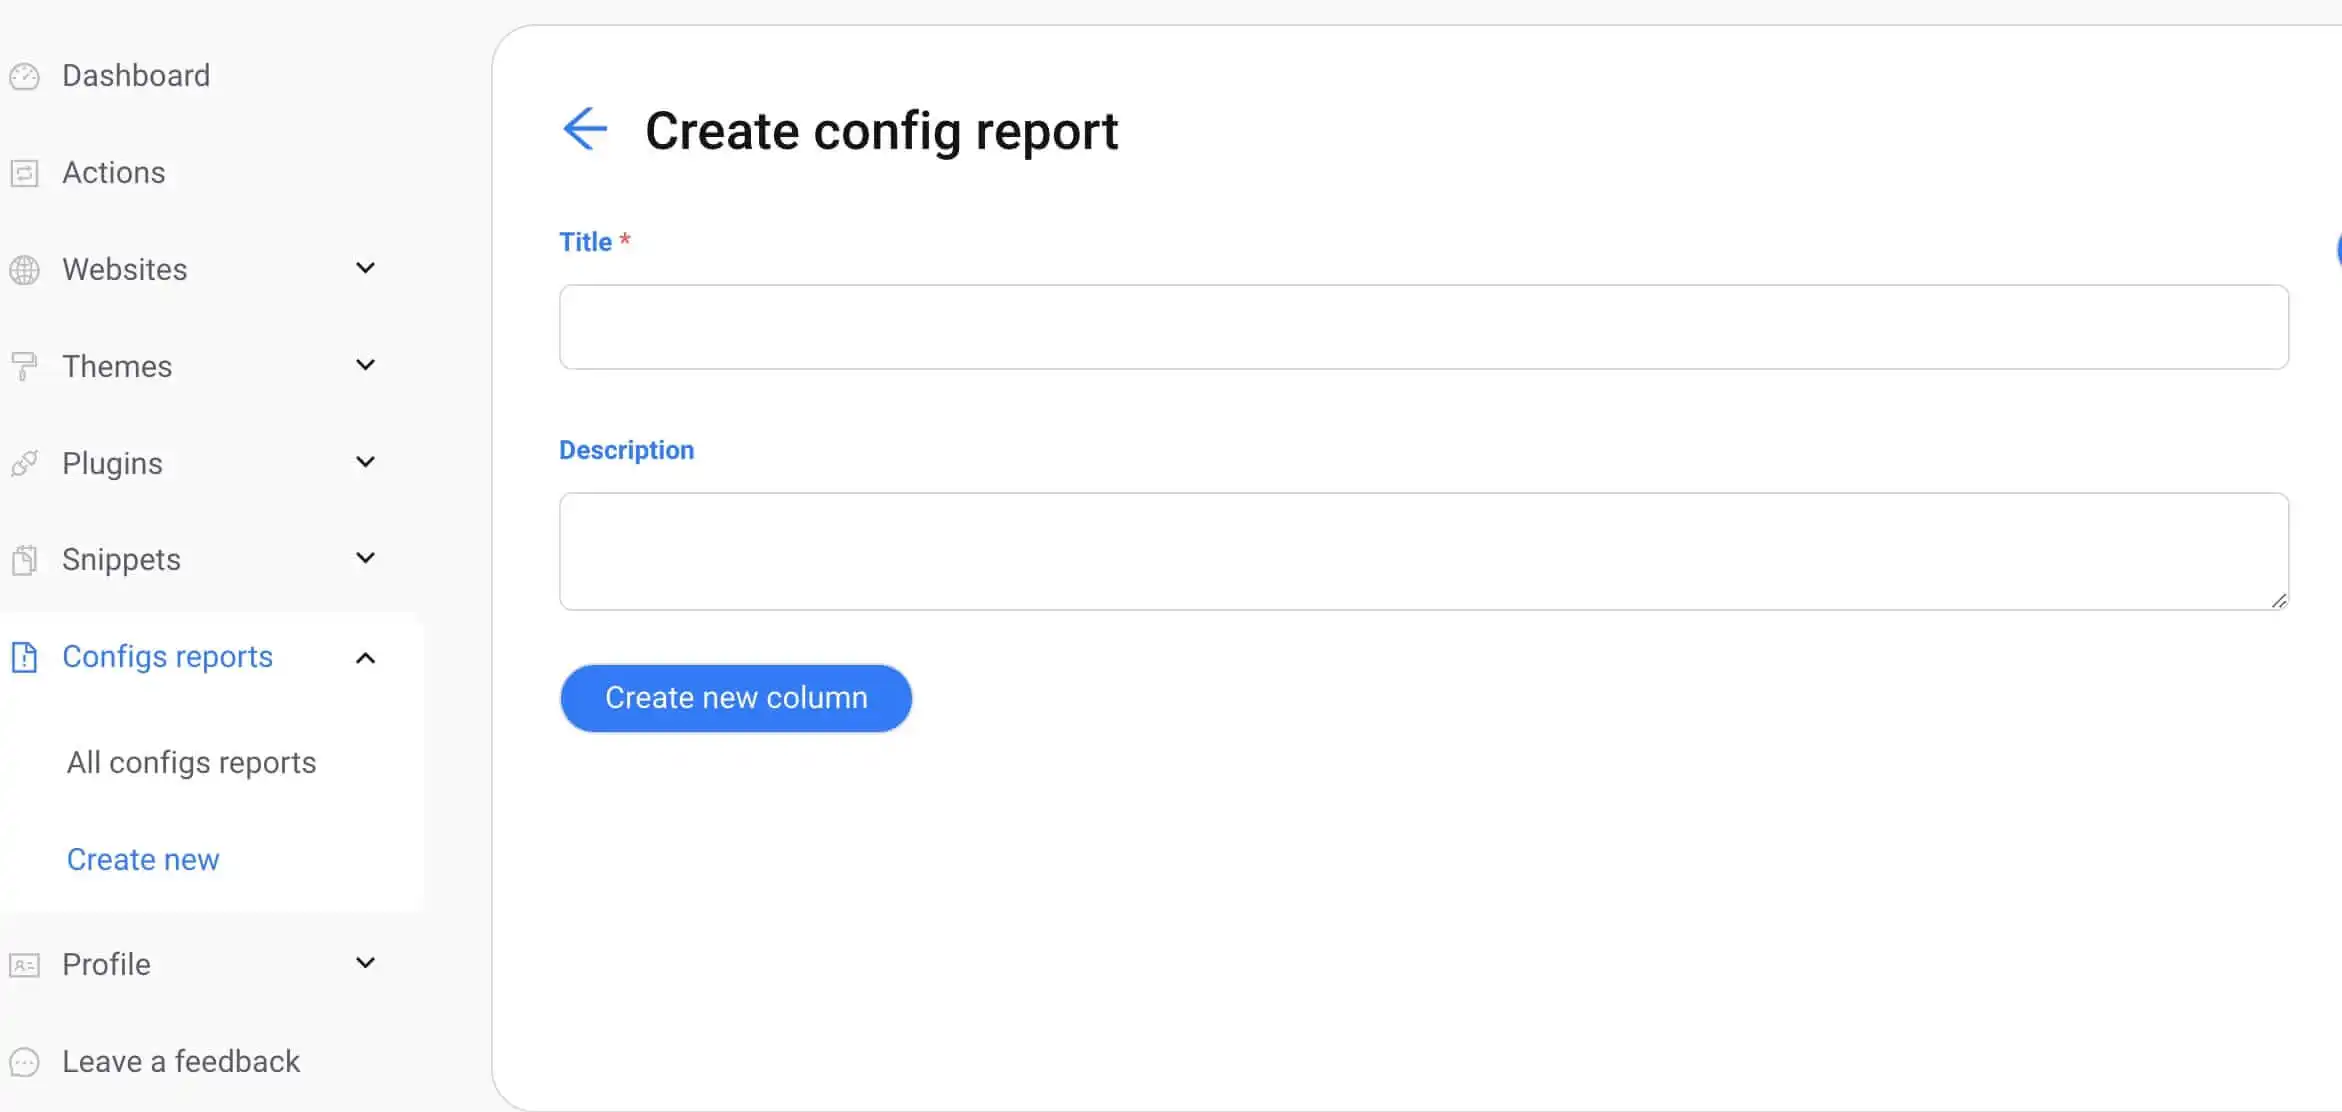Select the Plugins plug icon
Screen dimensions: 2342x1112
[x=25, y=463]
